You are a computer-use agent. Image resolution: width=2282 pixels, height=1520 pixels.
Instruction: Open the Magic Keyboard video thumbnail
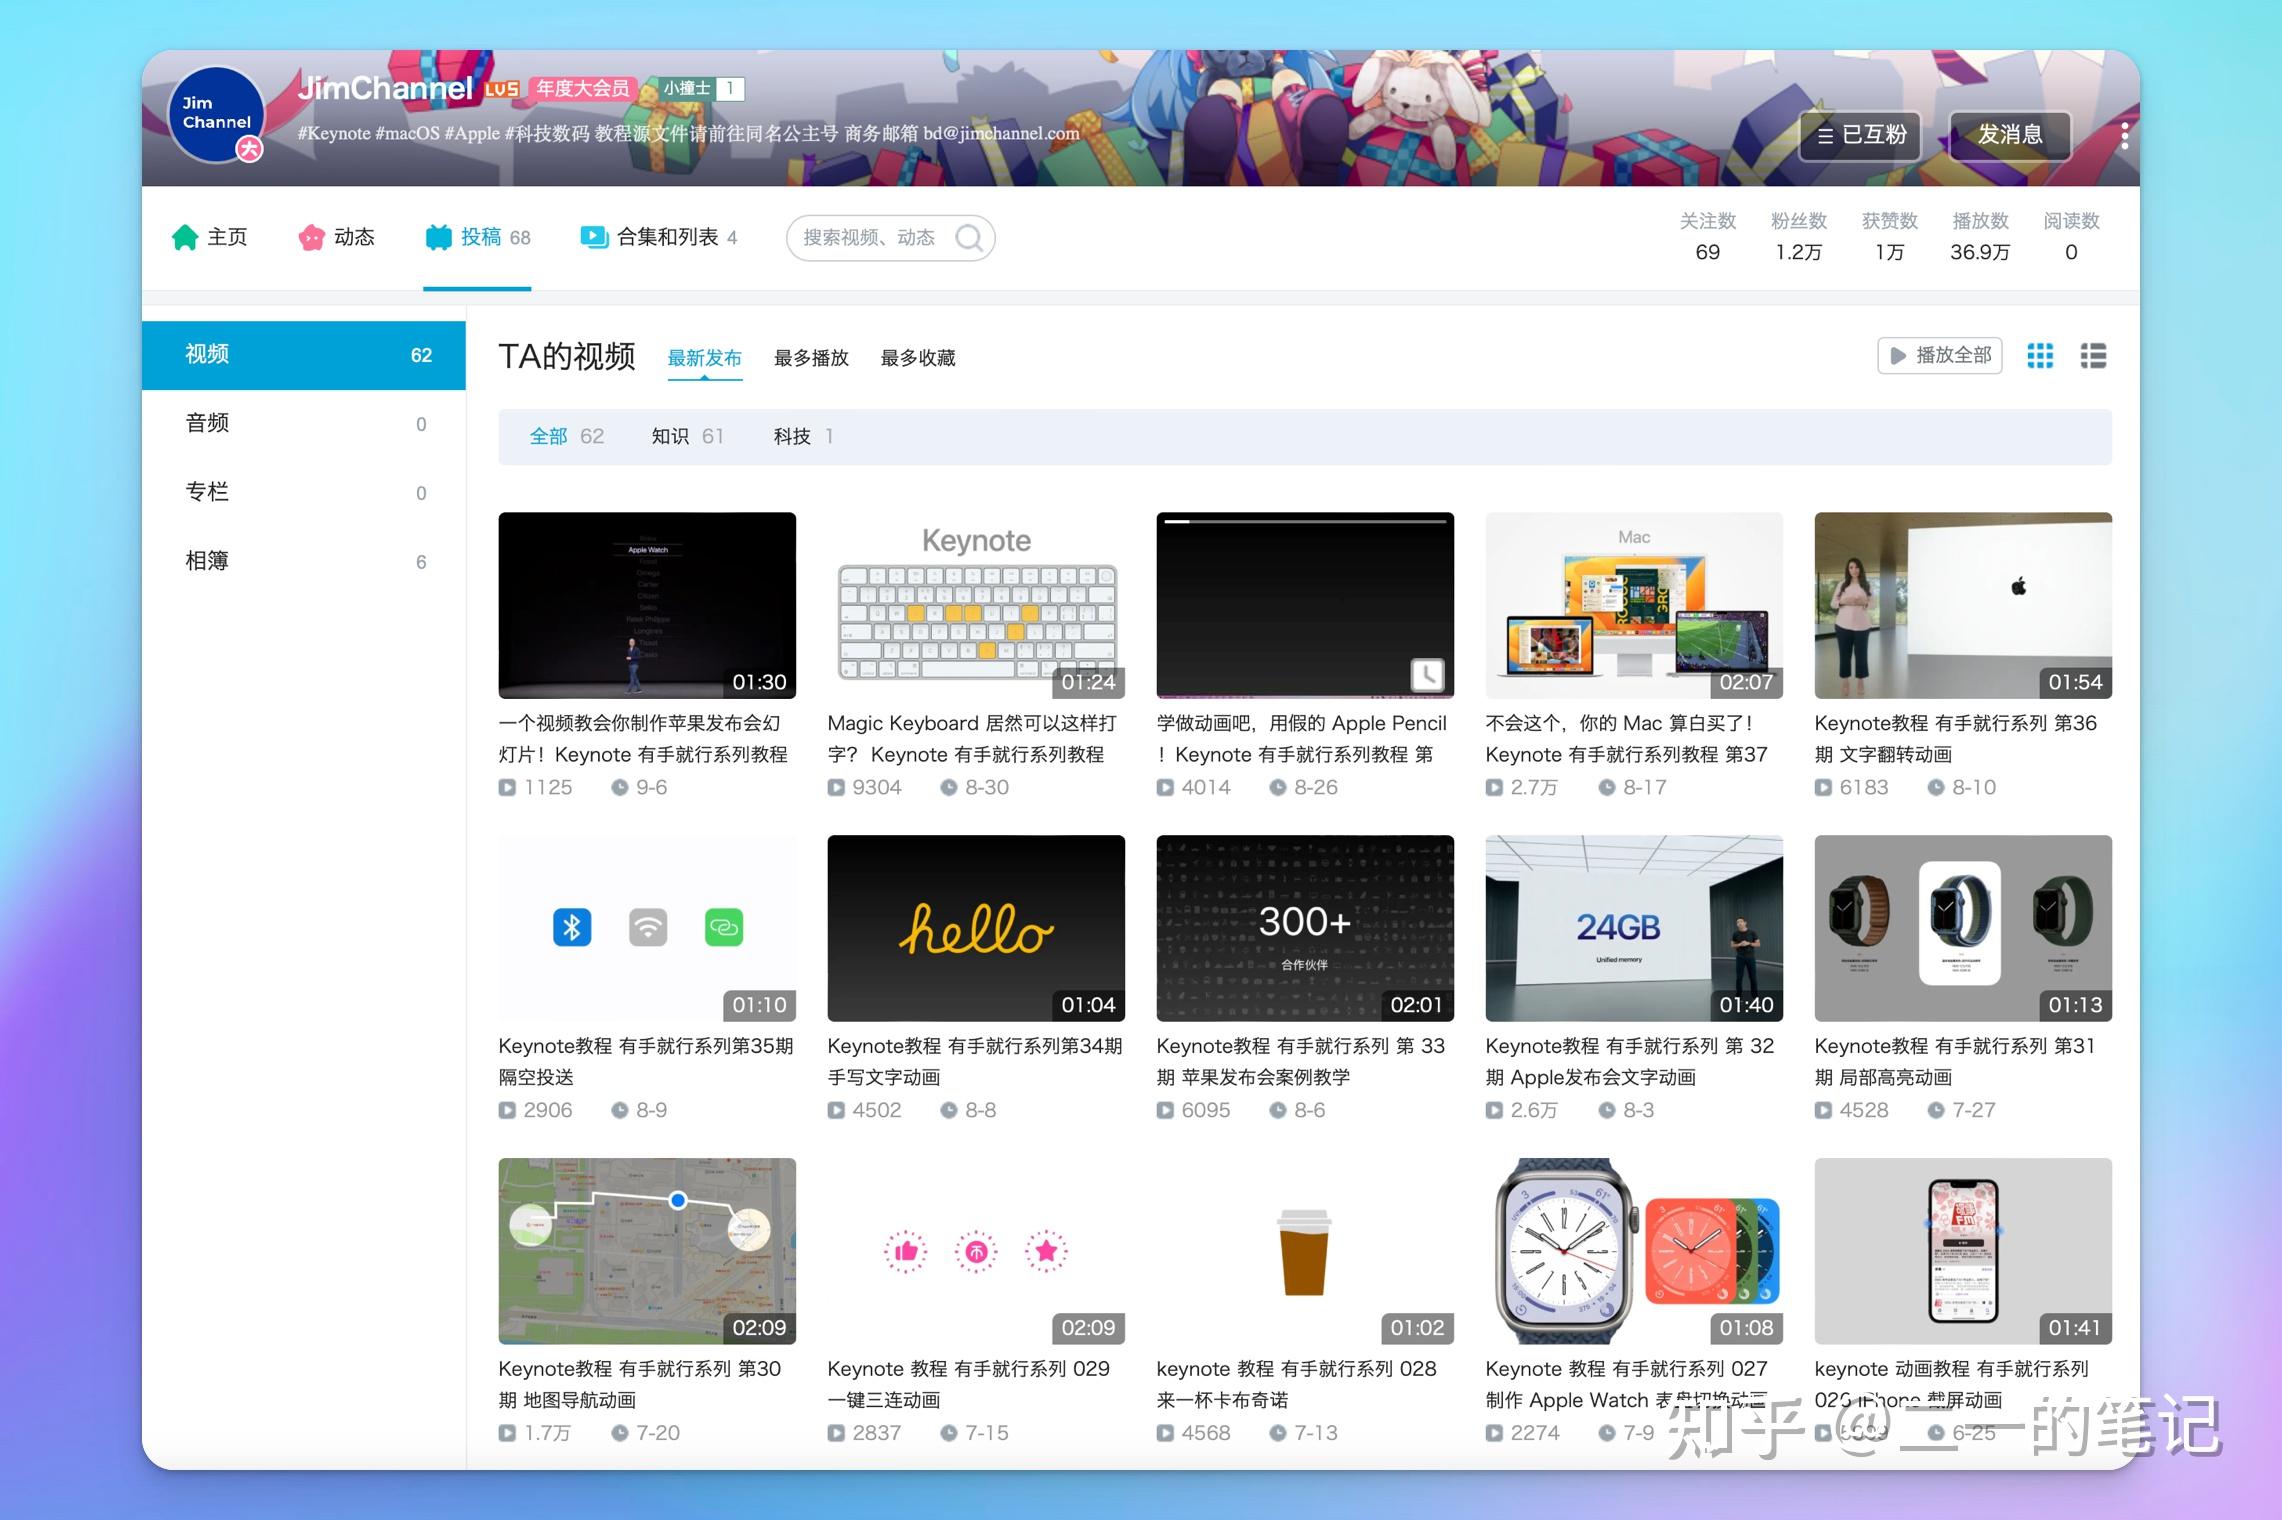[976, 605]
